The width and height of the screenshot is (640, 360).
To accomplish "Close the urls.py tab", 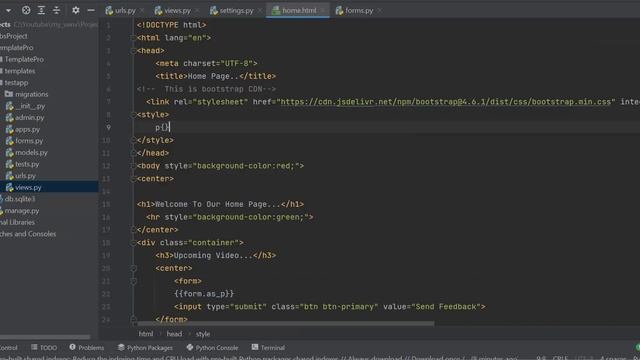I will (x=142, y=11).
